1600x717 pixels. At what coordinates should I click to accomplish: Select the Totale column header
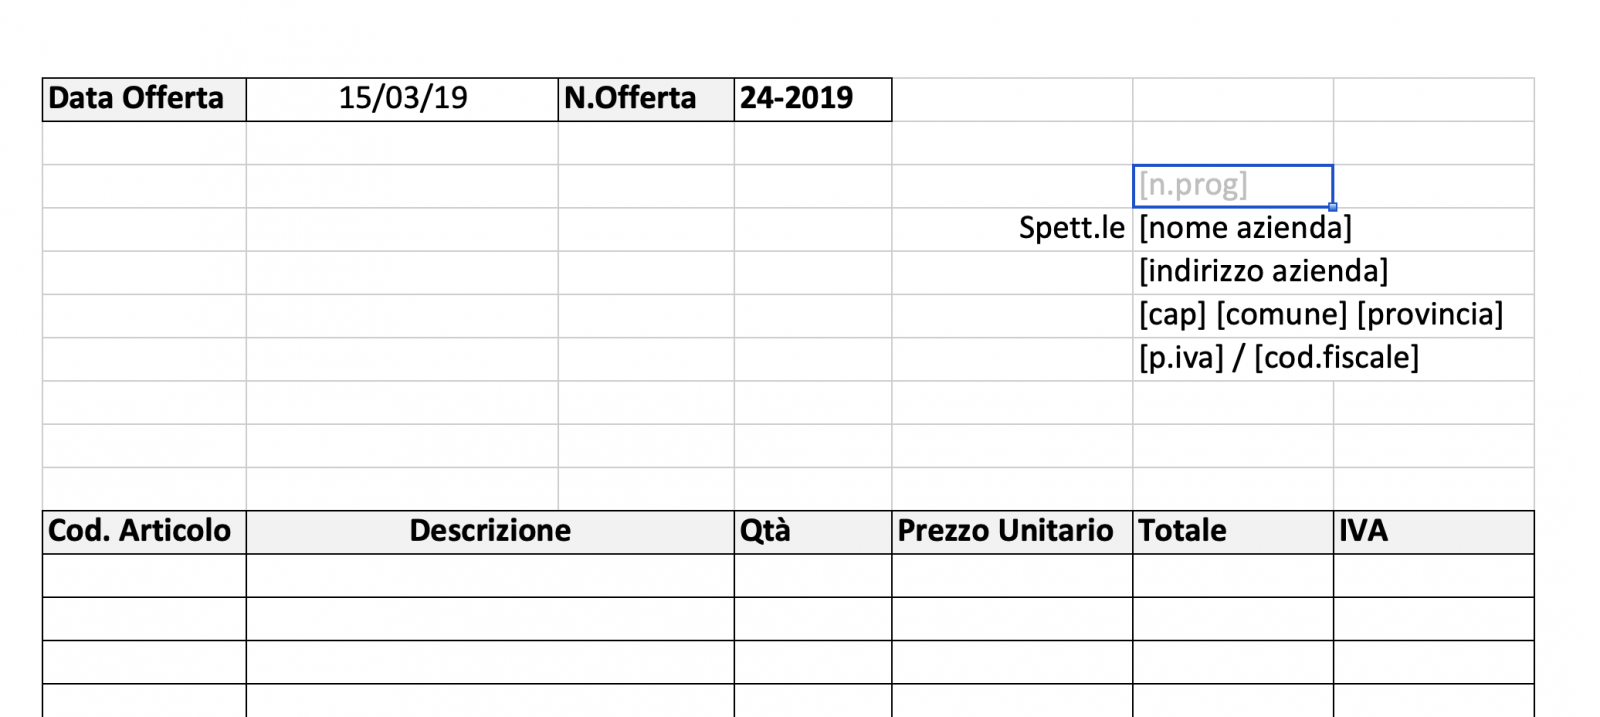coord(1184,531)
